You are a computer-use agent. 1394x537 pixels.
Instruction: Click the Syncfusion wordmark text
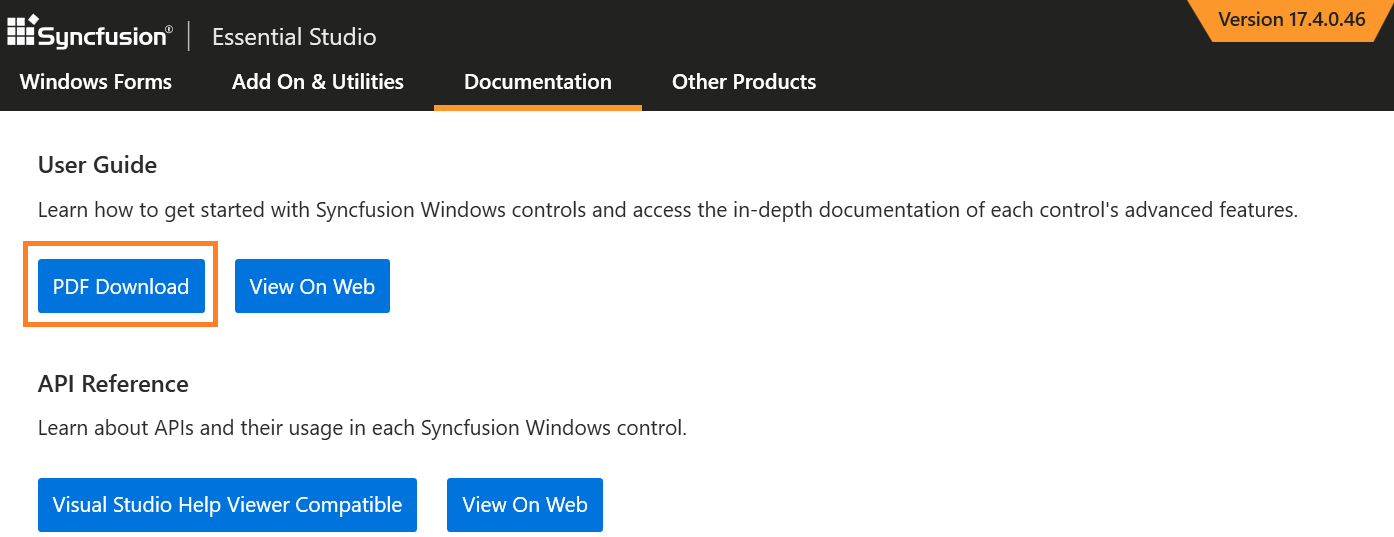pos(102,37)
